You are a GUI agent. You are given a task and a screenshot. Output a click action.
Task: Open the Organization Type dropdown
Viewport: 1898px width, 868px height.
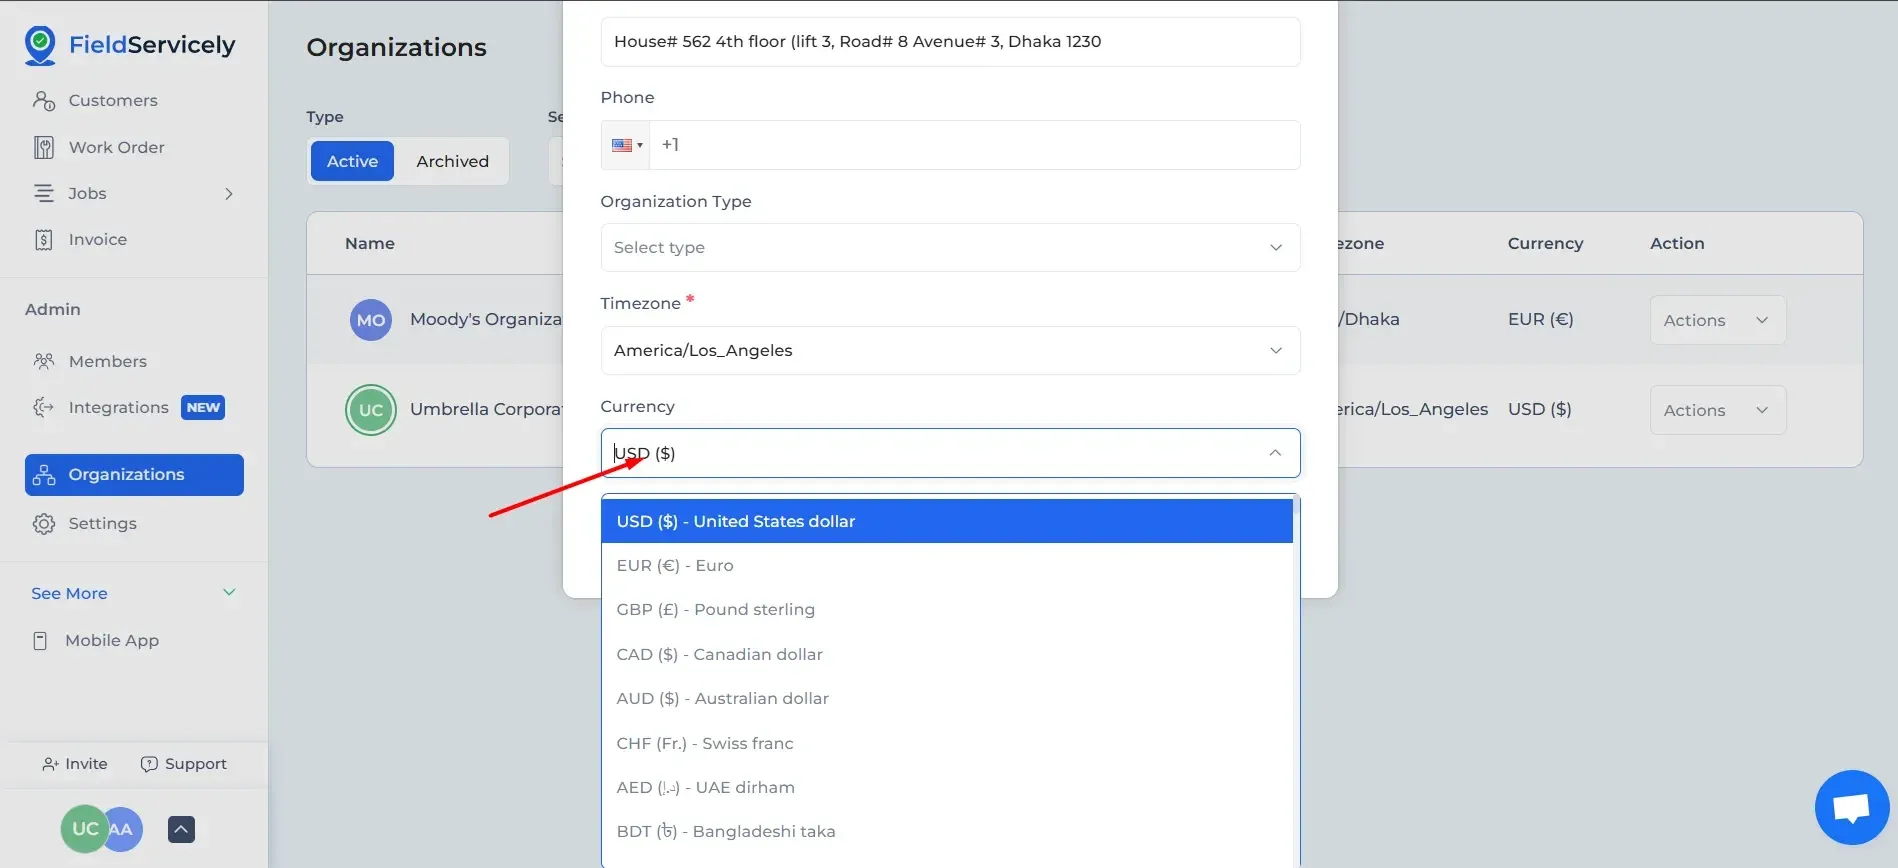click(x=949, y=248)
